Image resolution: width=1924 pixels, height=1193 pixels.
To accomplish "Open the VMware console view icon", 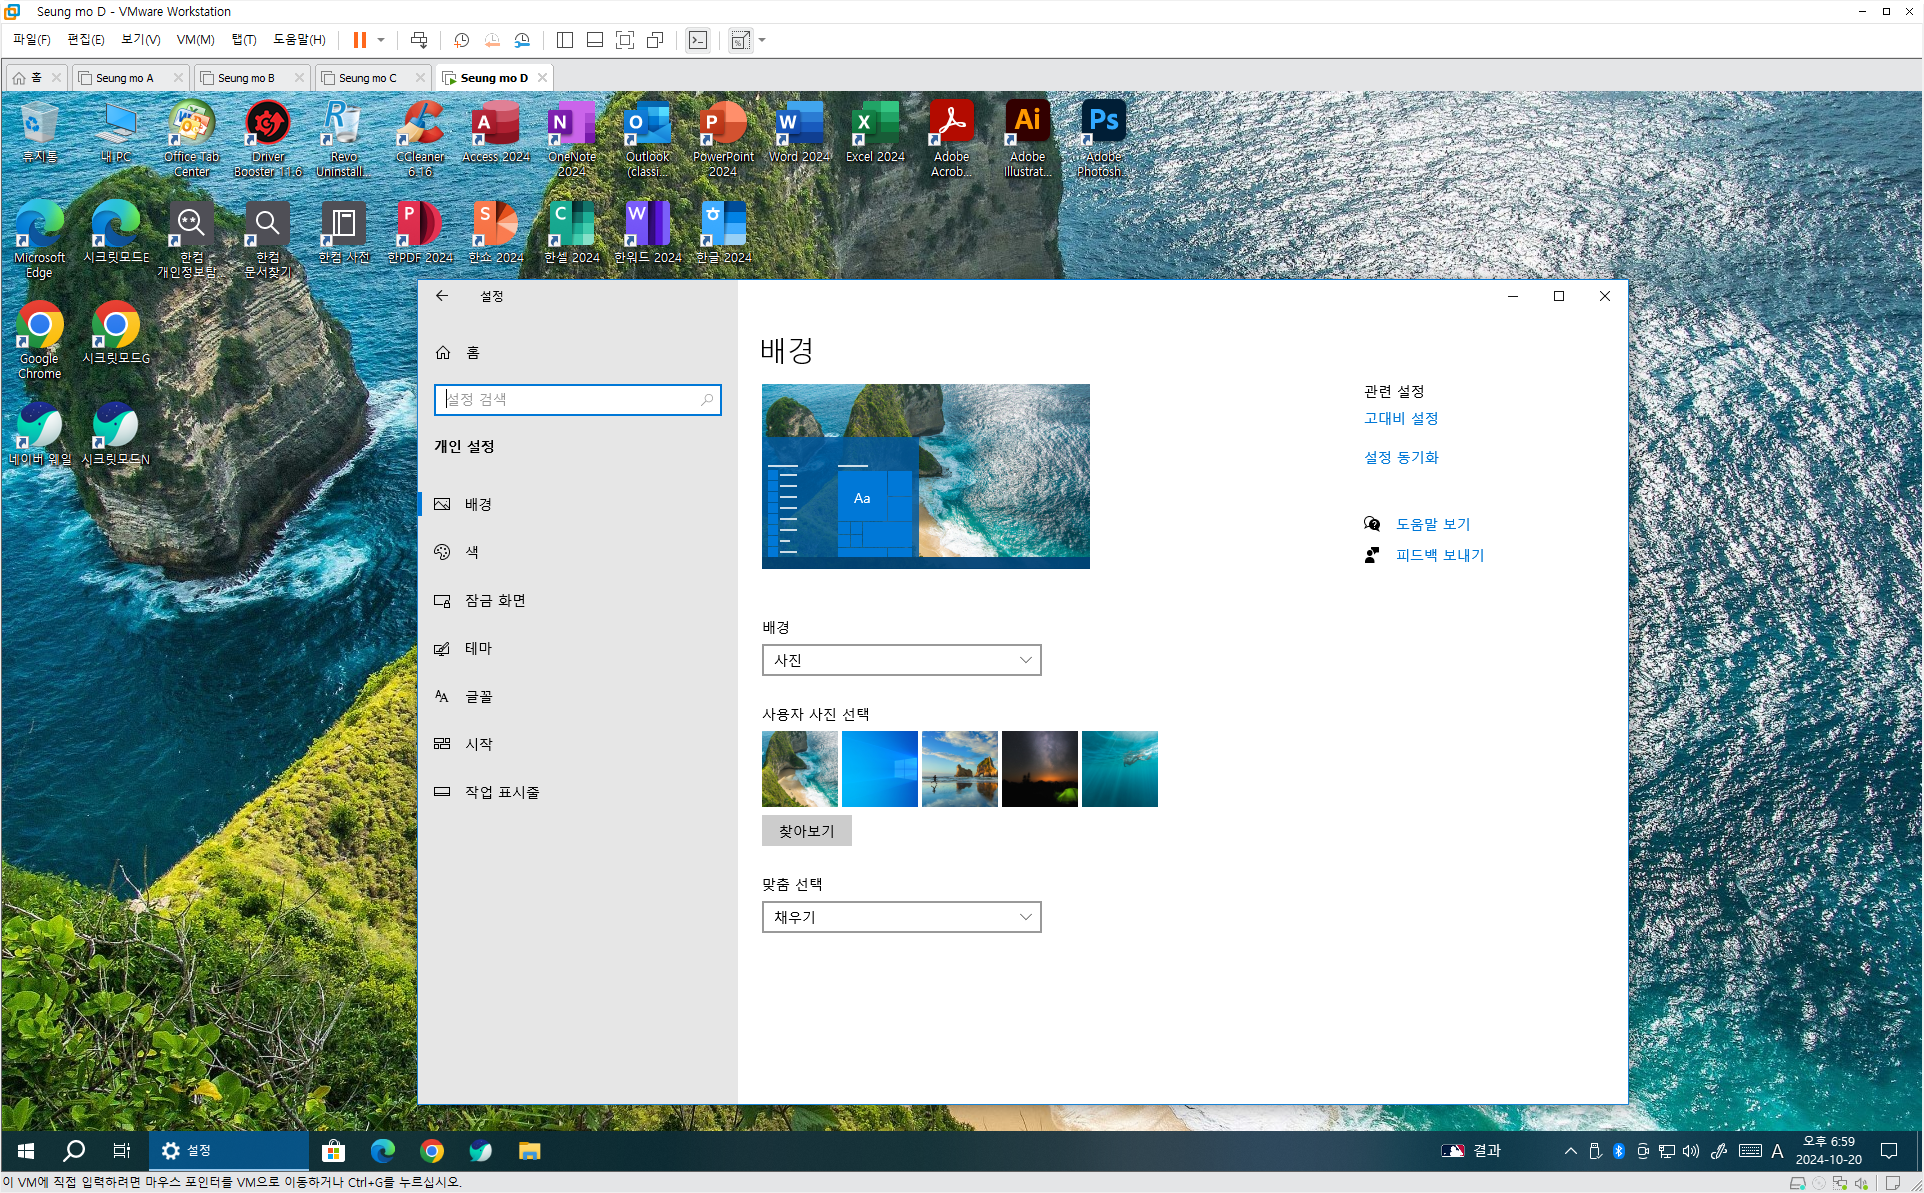I will (698, 40).
